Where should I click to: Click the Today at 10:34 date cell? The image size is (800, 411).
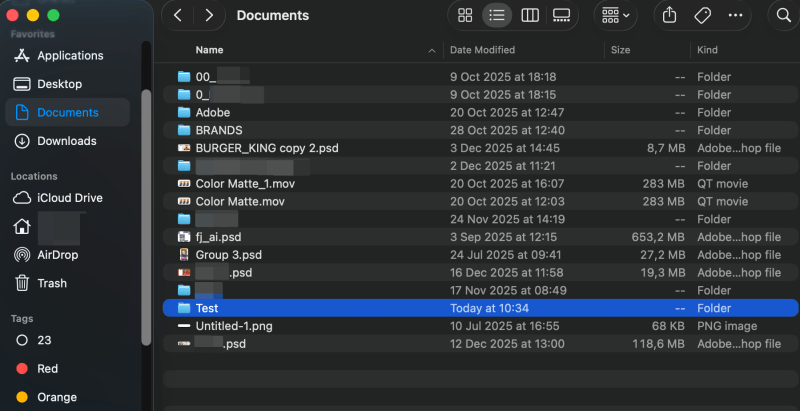[489, 308]
